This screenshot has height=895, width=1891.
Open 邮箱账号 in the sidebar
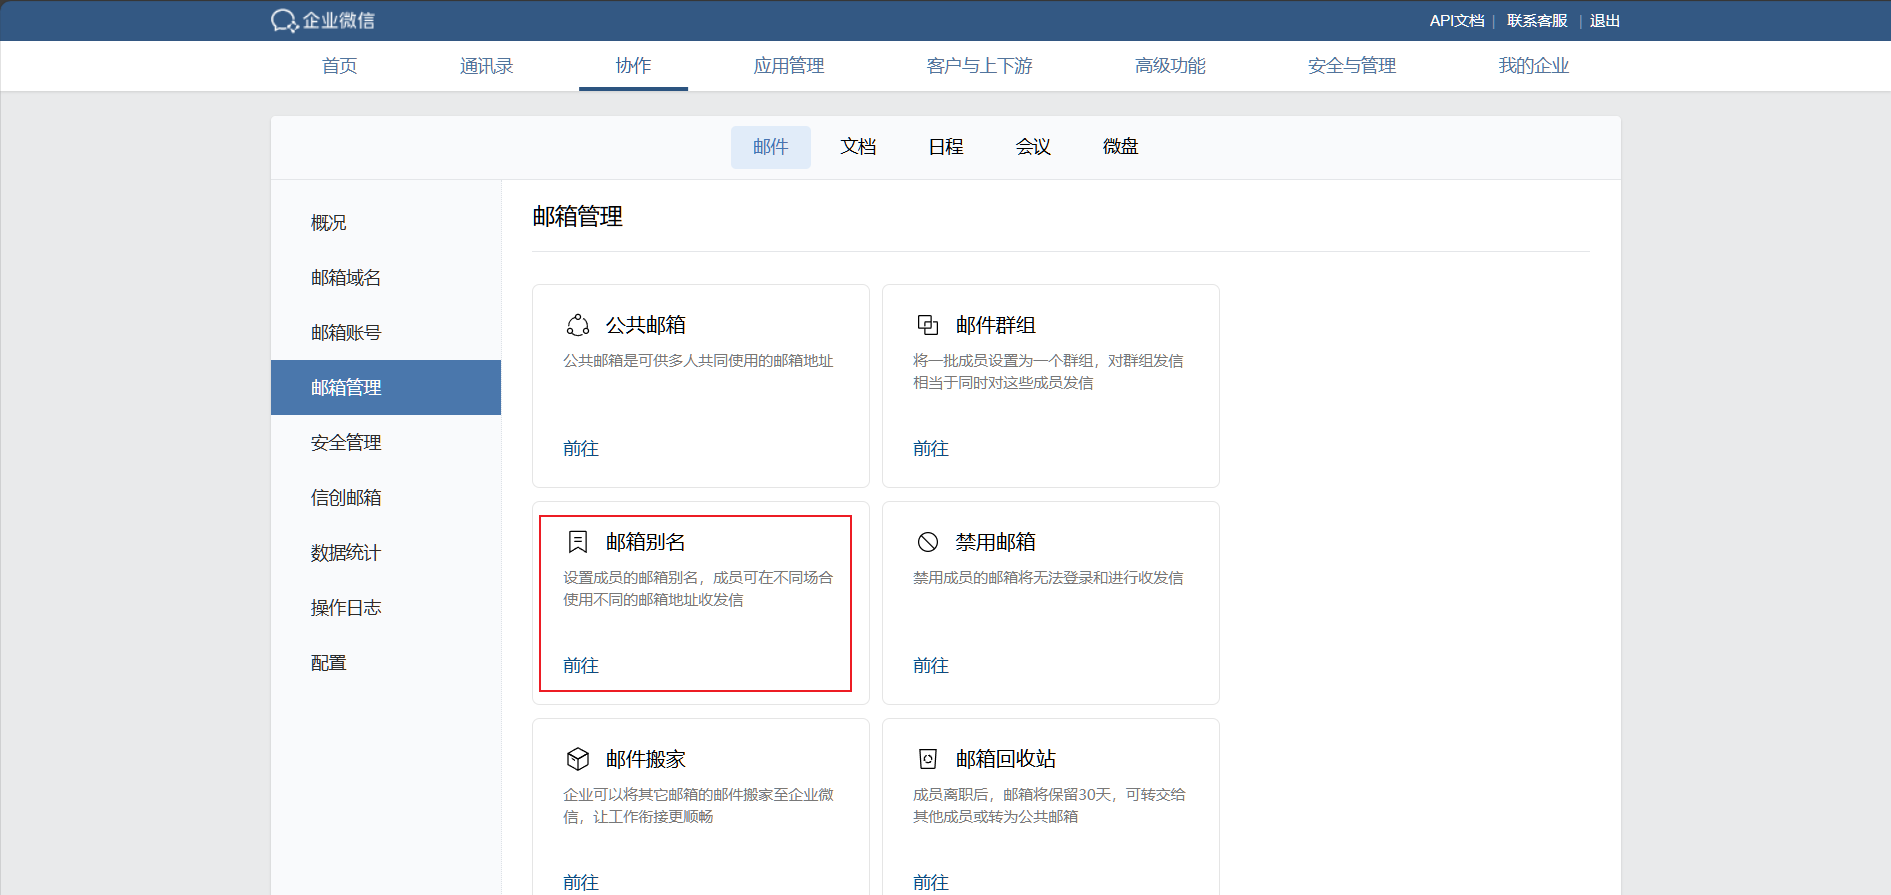(386, 333)
